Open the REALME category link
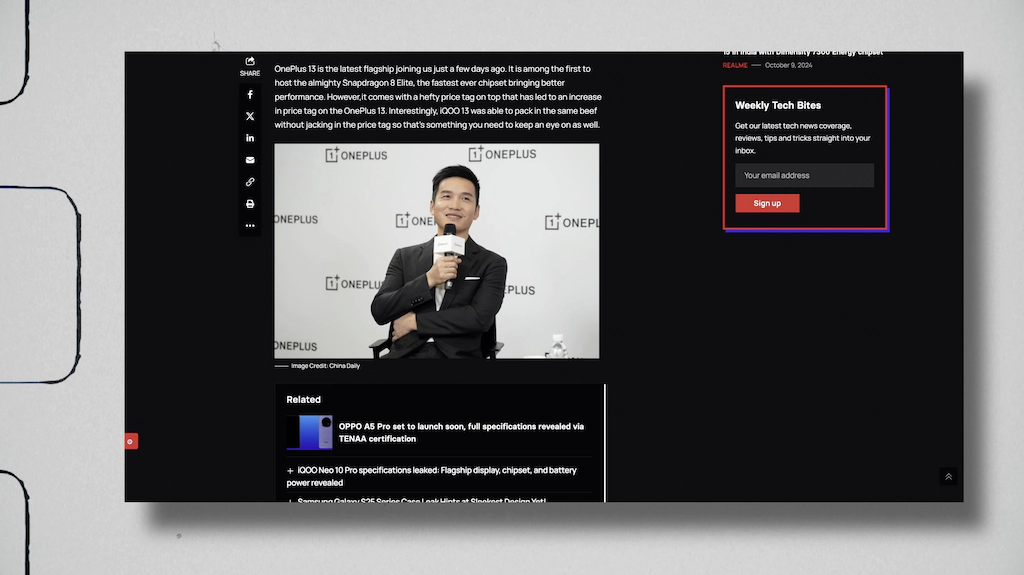Image resolution: width=1024 pixels, height=575 pixels. 735,65
